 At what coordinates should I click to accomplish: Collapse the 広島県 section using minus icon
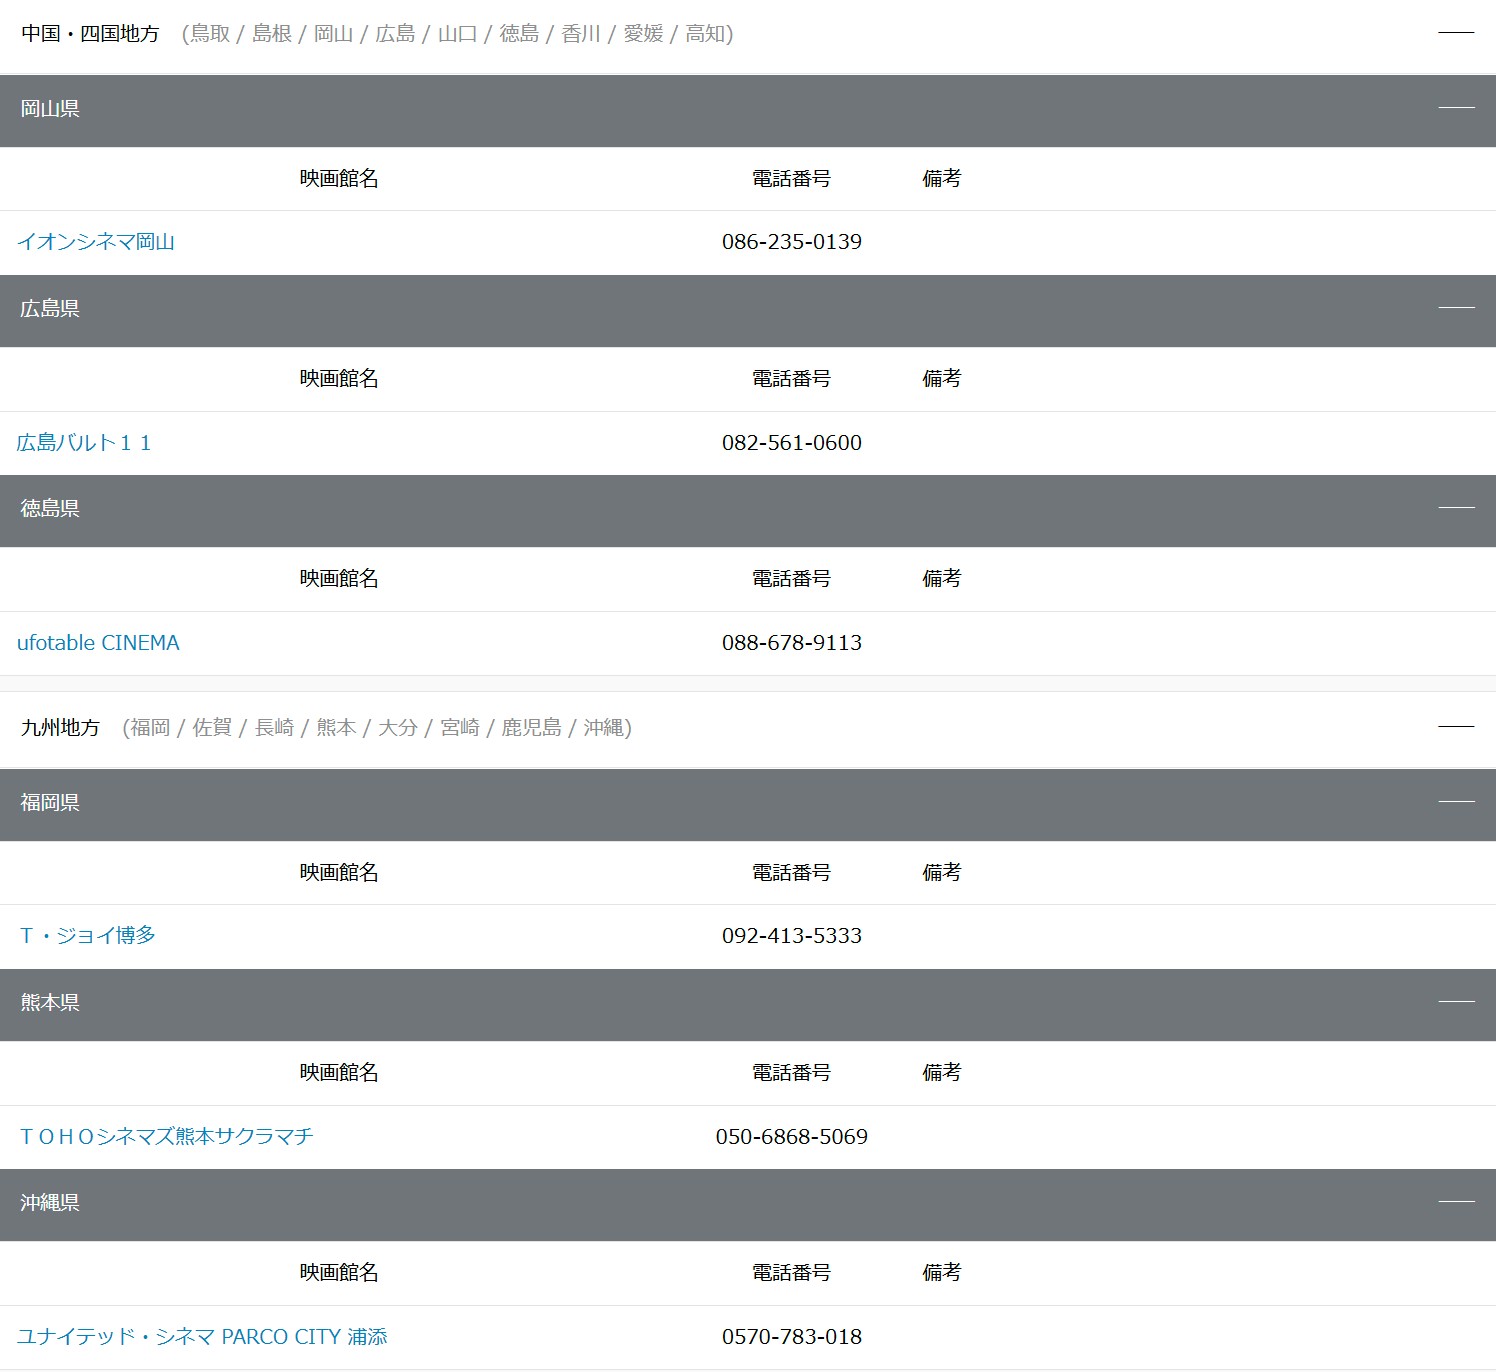coord(1455,308)
